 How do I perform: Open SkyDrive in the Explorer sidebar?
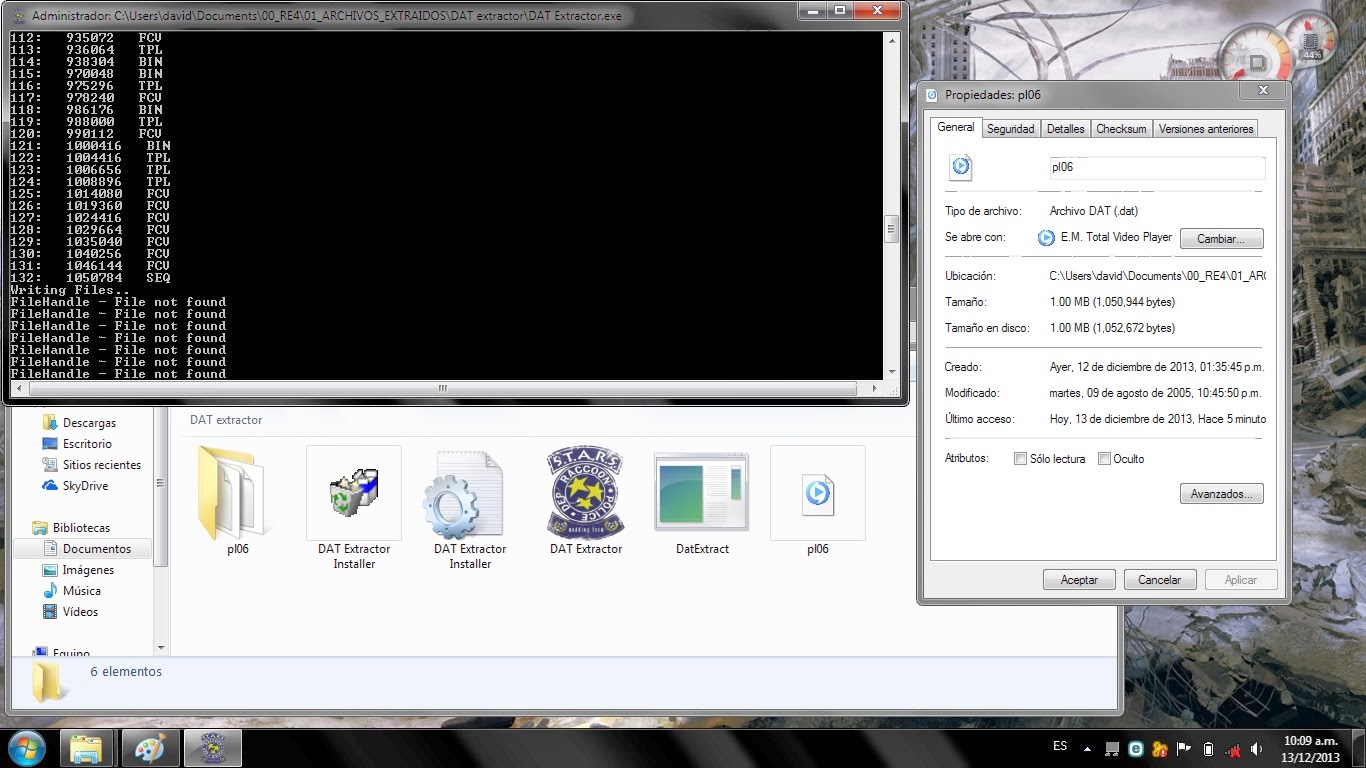point(85,486)
